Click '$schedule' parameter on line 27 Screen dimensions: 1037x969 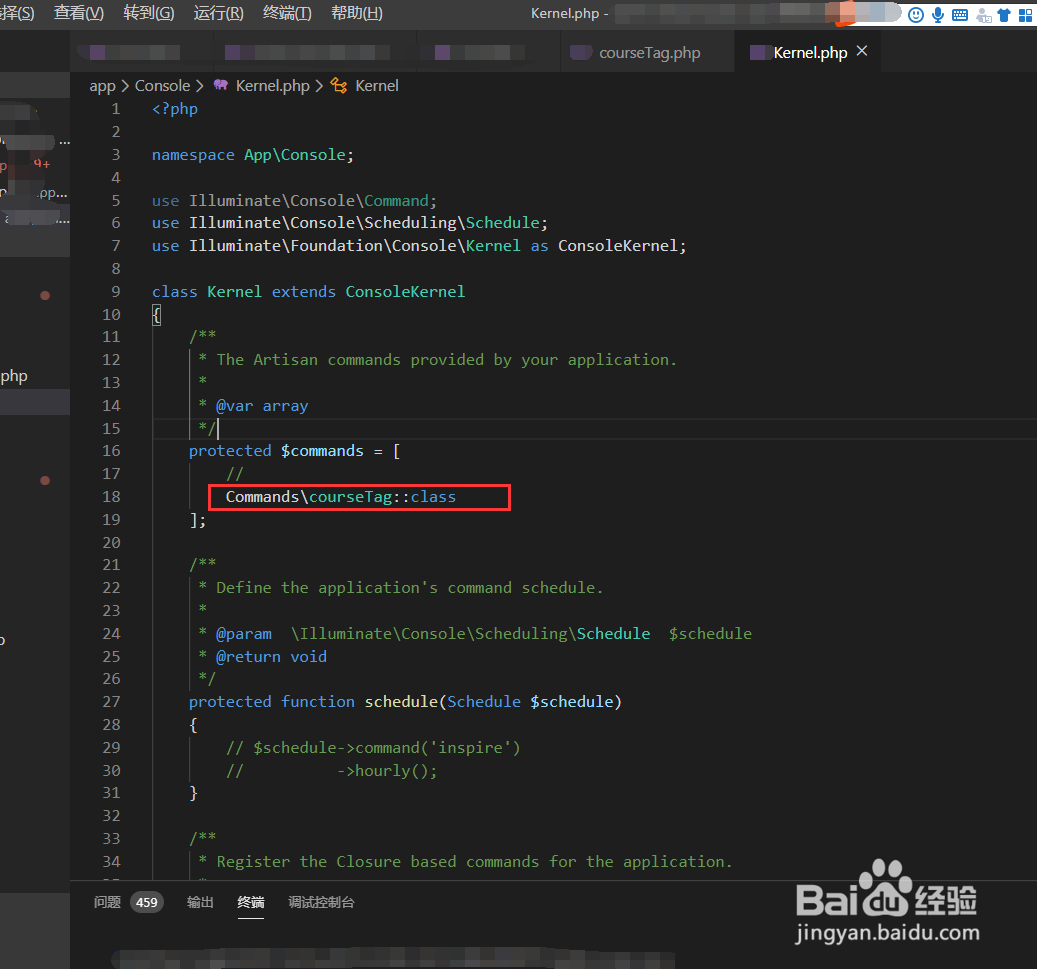[572, 702]
